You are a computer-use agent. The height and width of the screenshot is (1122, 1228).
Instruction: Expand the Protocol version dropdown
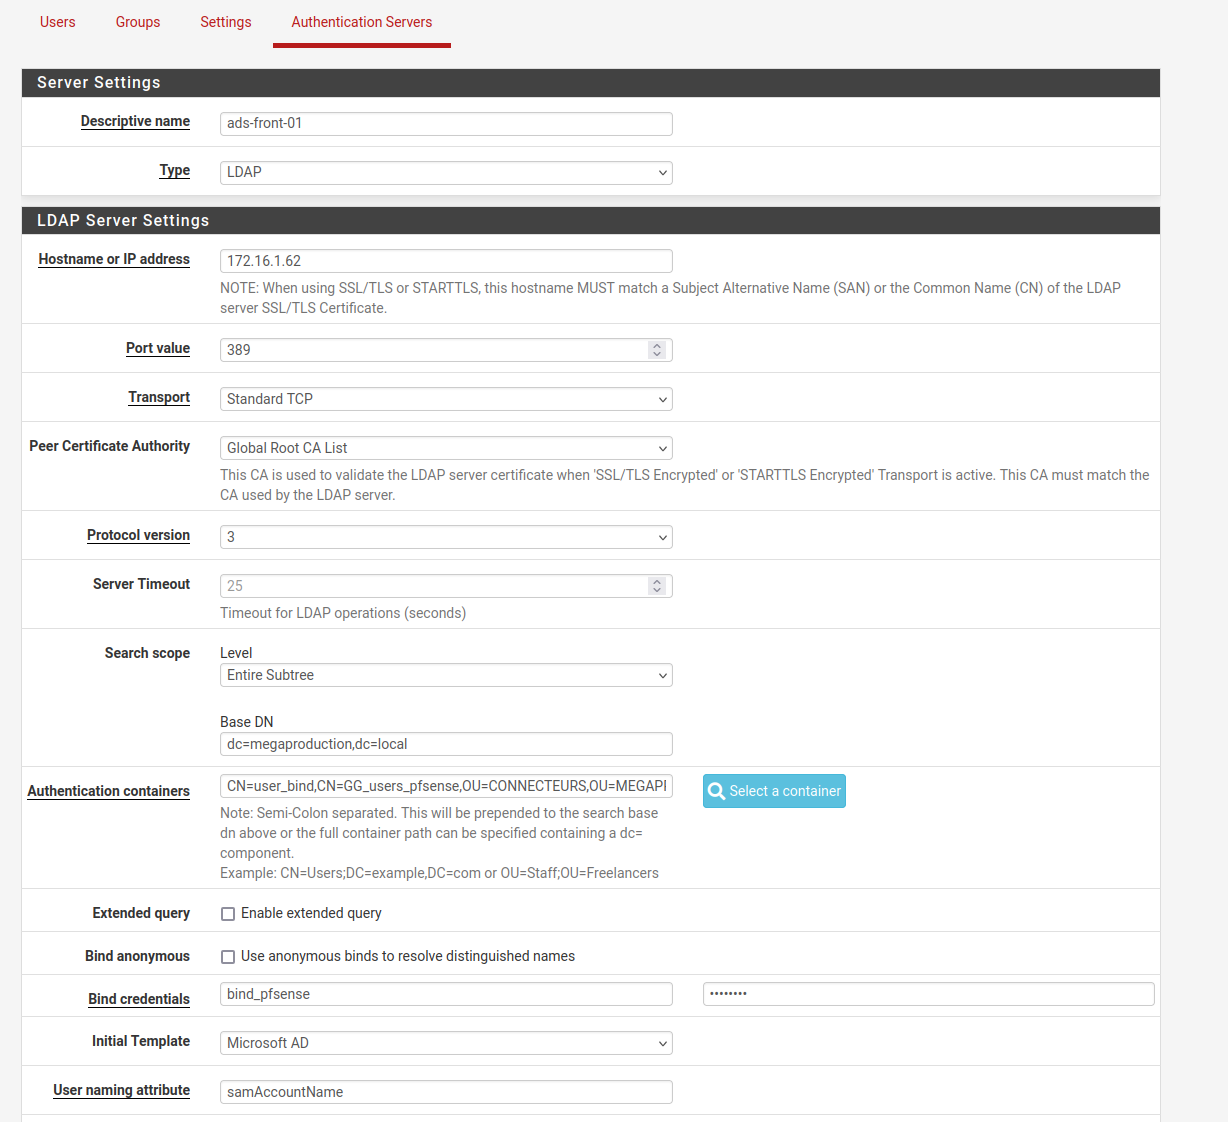point(445,537)
